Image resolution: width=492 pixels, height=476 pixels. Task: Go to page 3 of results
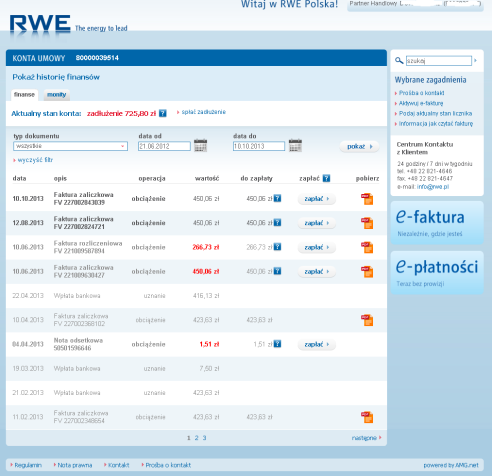point(204,438)
